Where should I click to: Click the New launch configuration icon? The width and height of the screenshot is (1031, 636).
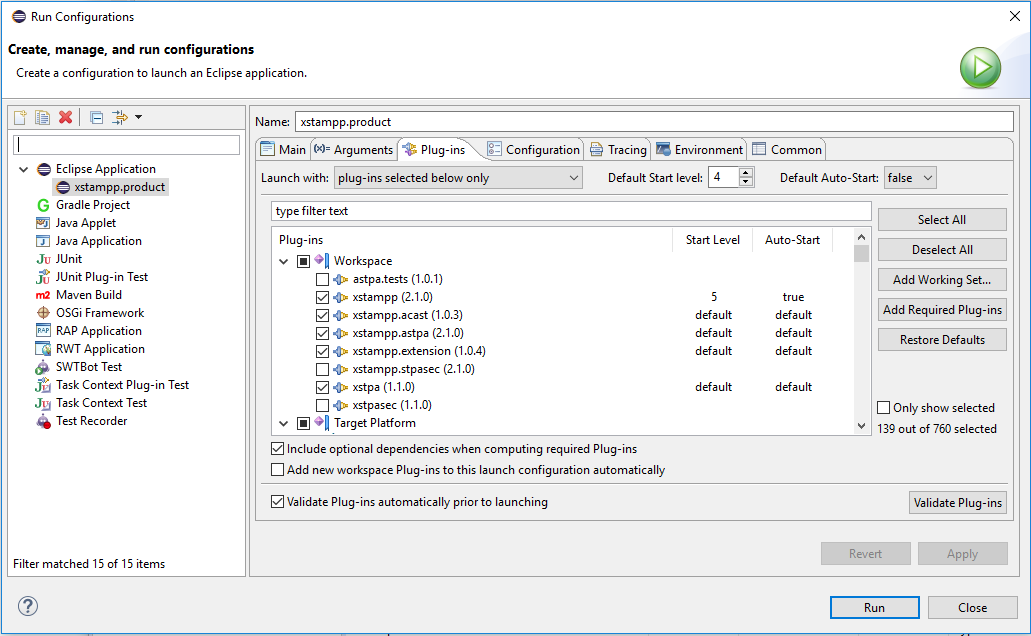click(20, 117)
